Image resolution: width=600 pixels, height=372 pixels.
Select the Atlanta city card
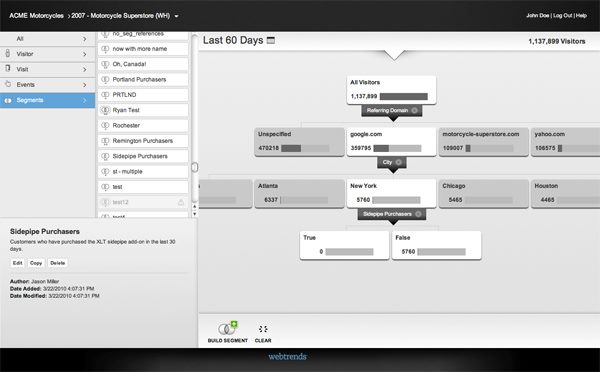pyautogui.click(x=299, y=194)
